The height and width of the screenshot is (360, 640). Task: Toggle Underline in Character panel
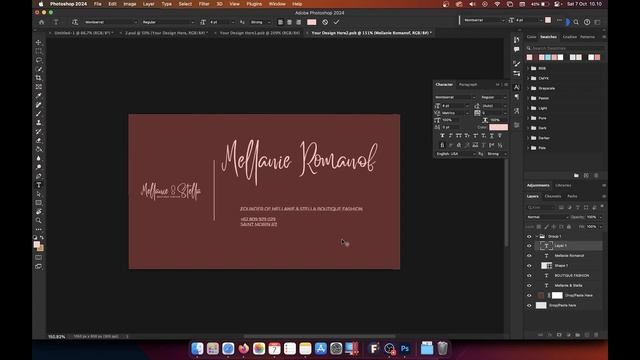491,136
